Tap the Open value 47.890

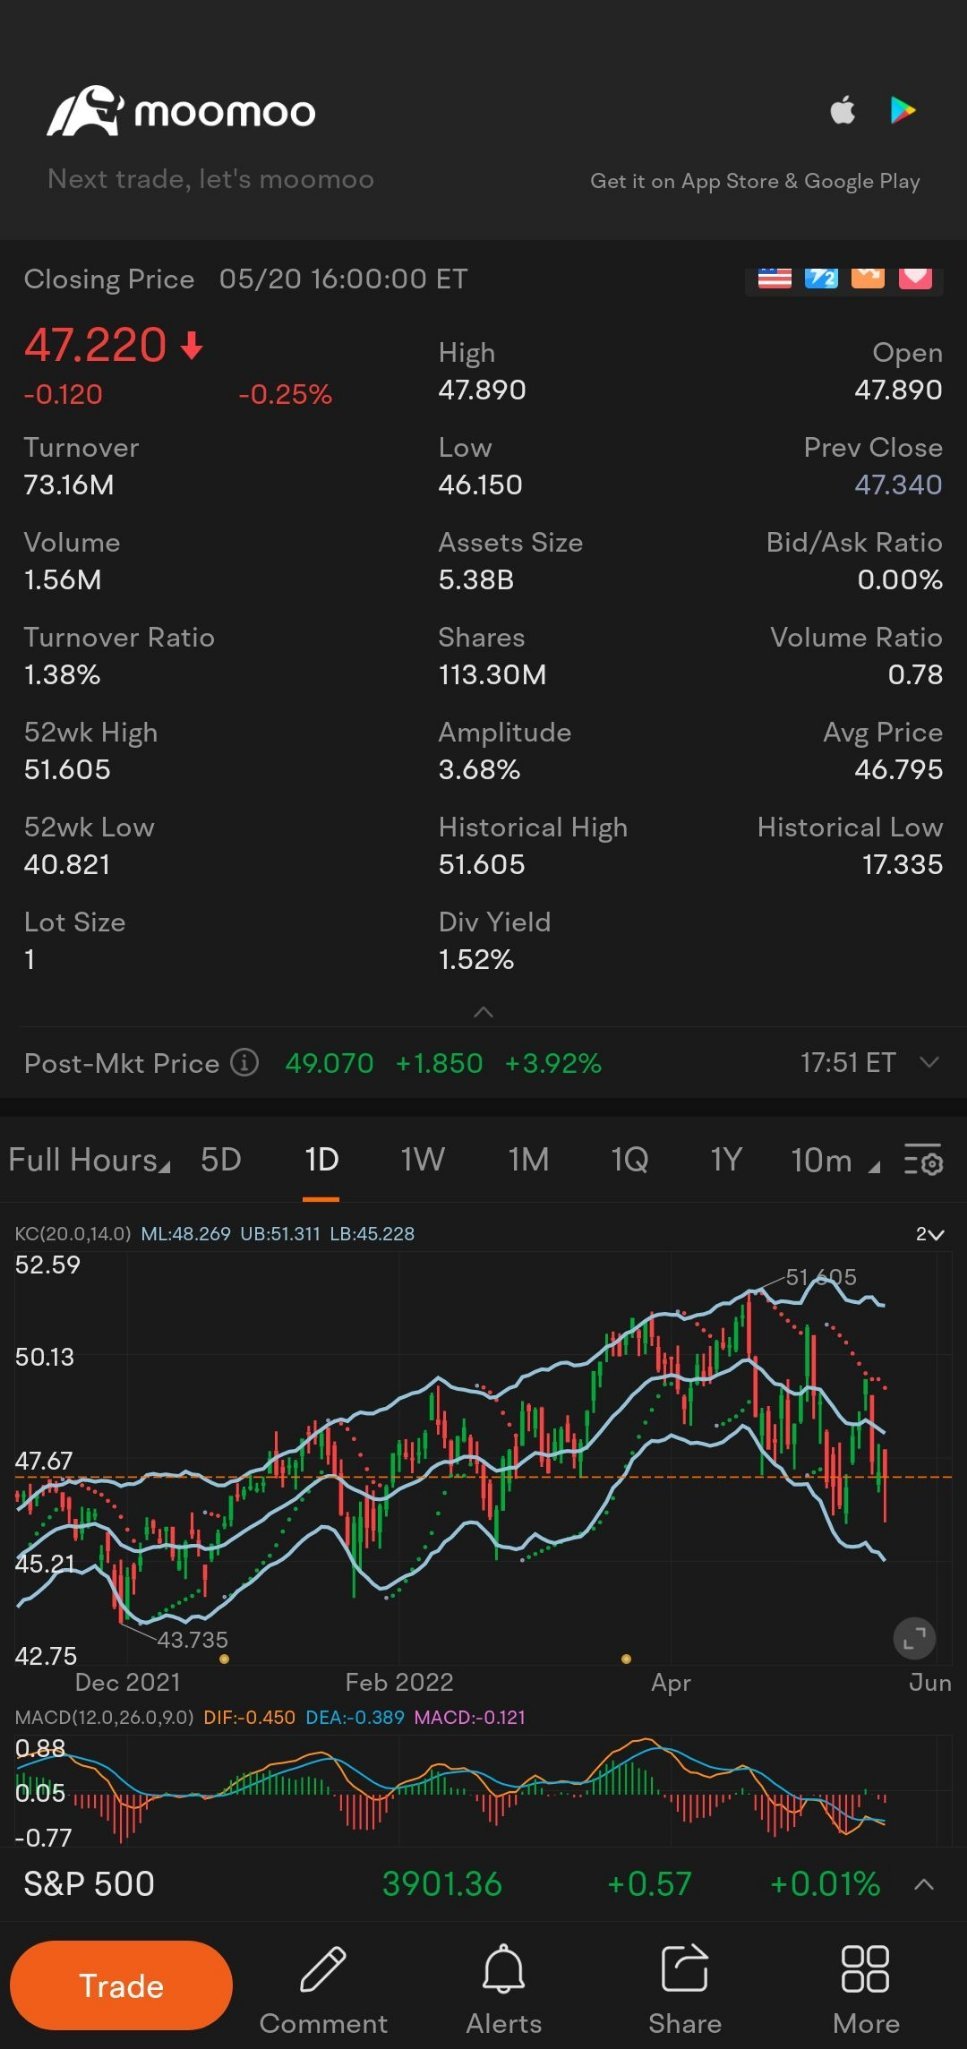coord(898,390)
